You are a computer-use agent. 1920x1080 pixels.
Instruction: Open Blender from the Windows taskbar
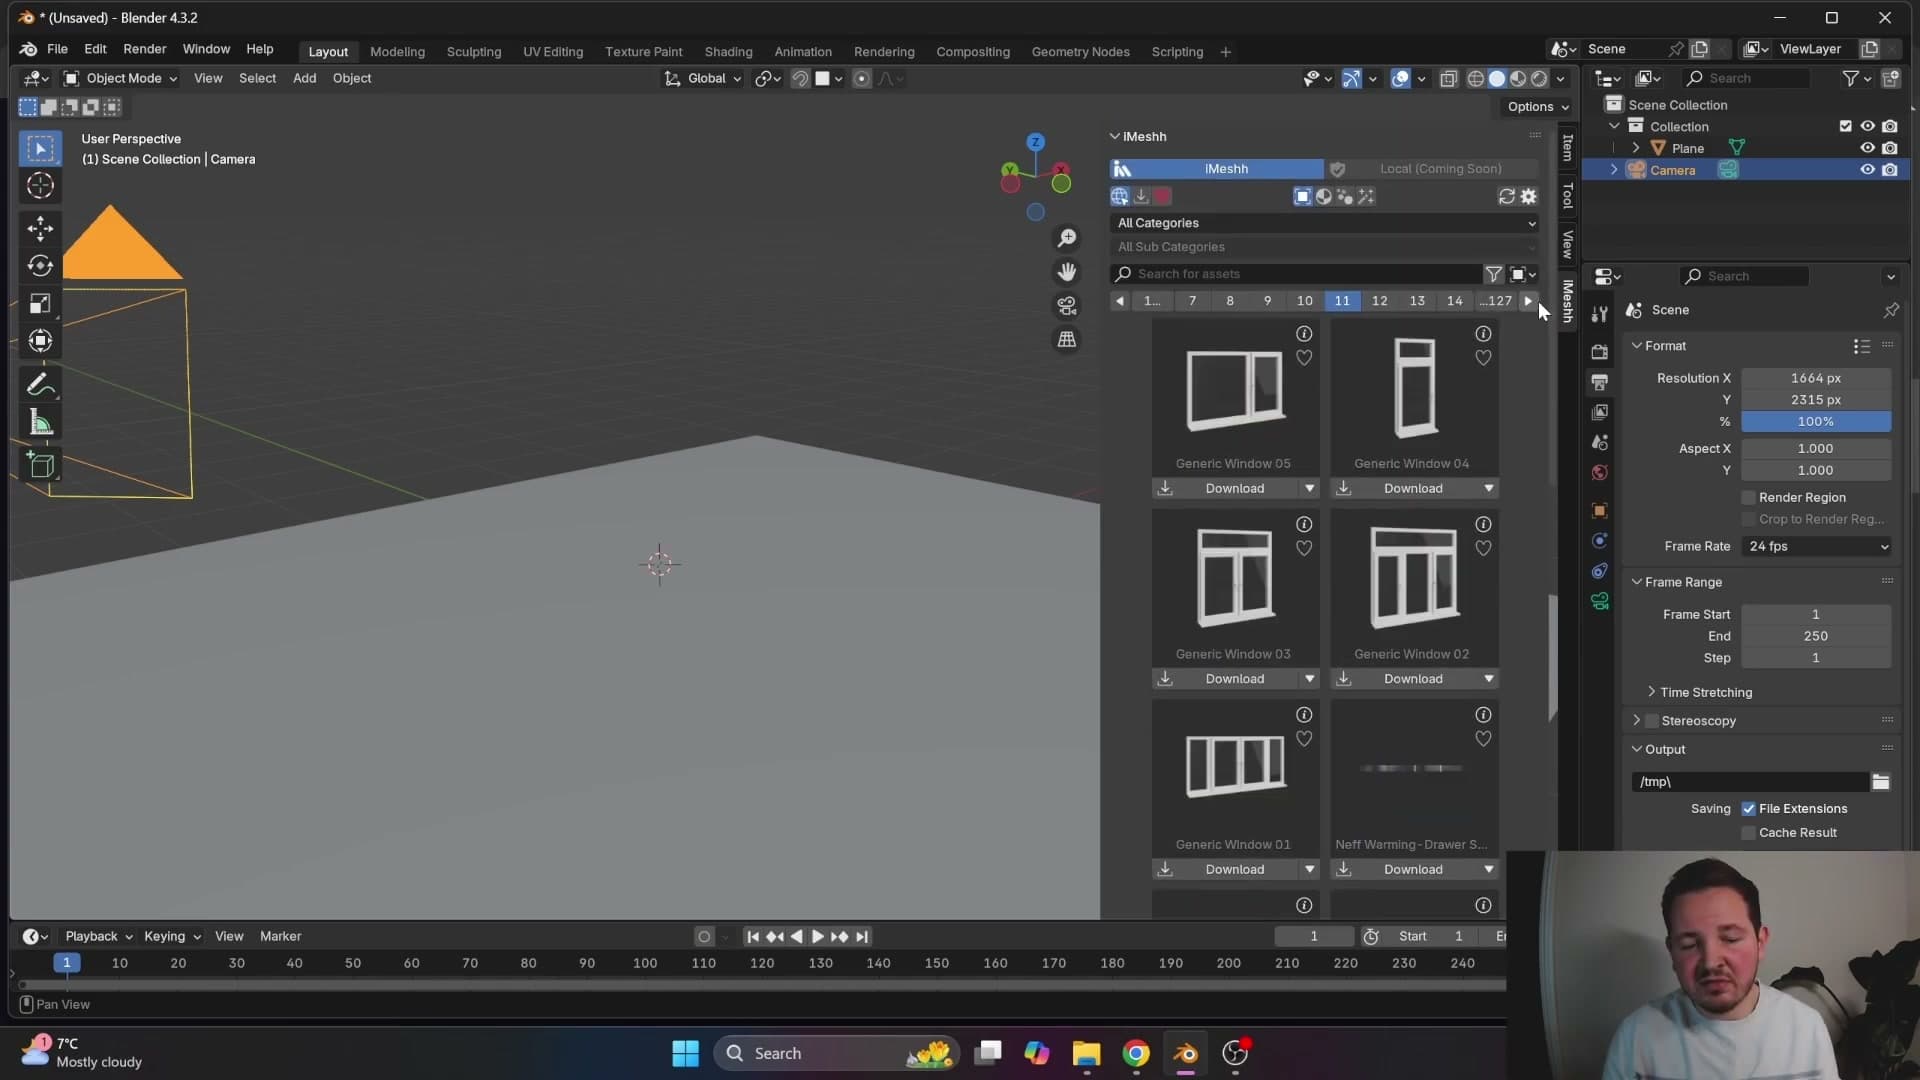pos(1185,1053)
